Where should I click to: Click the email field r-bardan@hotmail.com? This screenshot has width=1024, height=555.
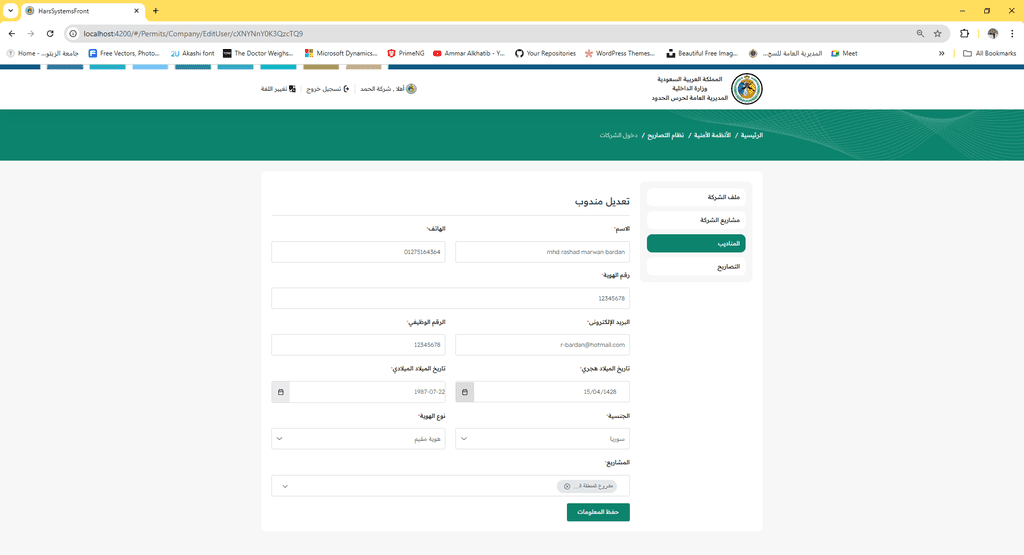[543, 345]
